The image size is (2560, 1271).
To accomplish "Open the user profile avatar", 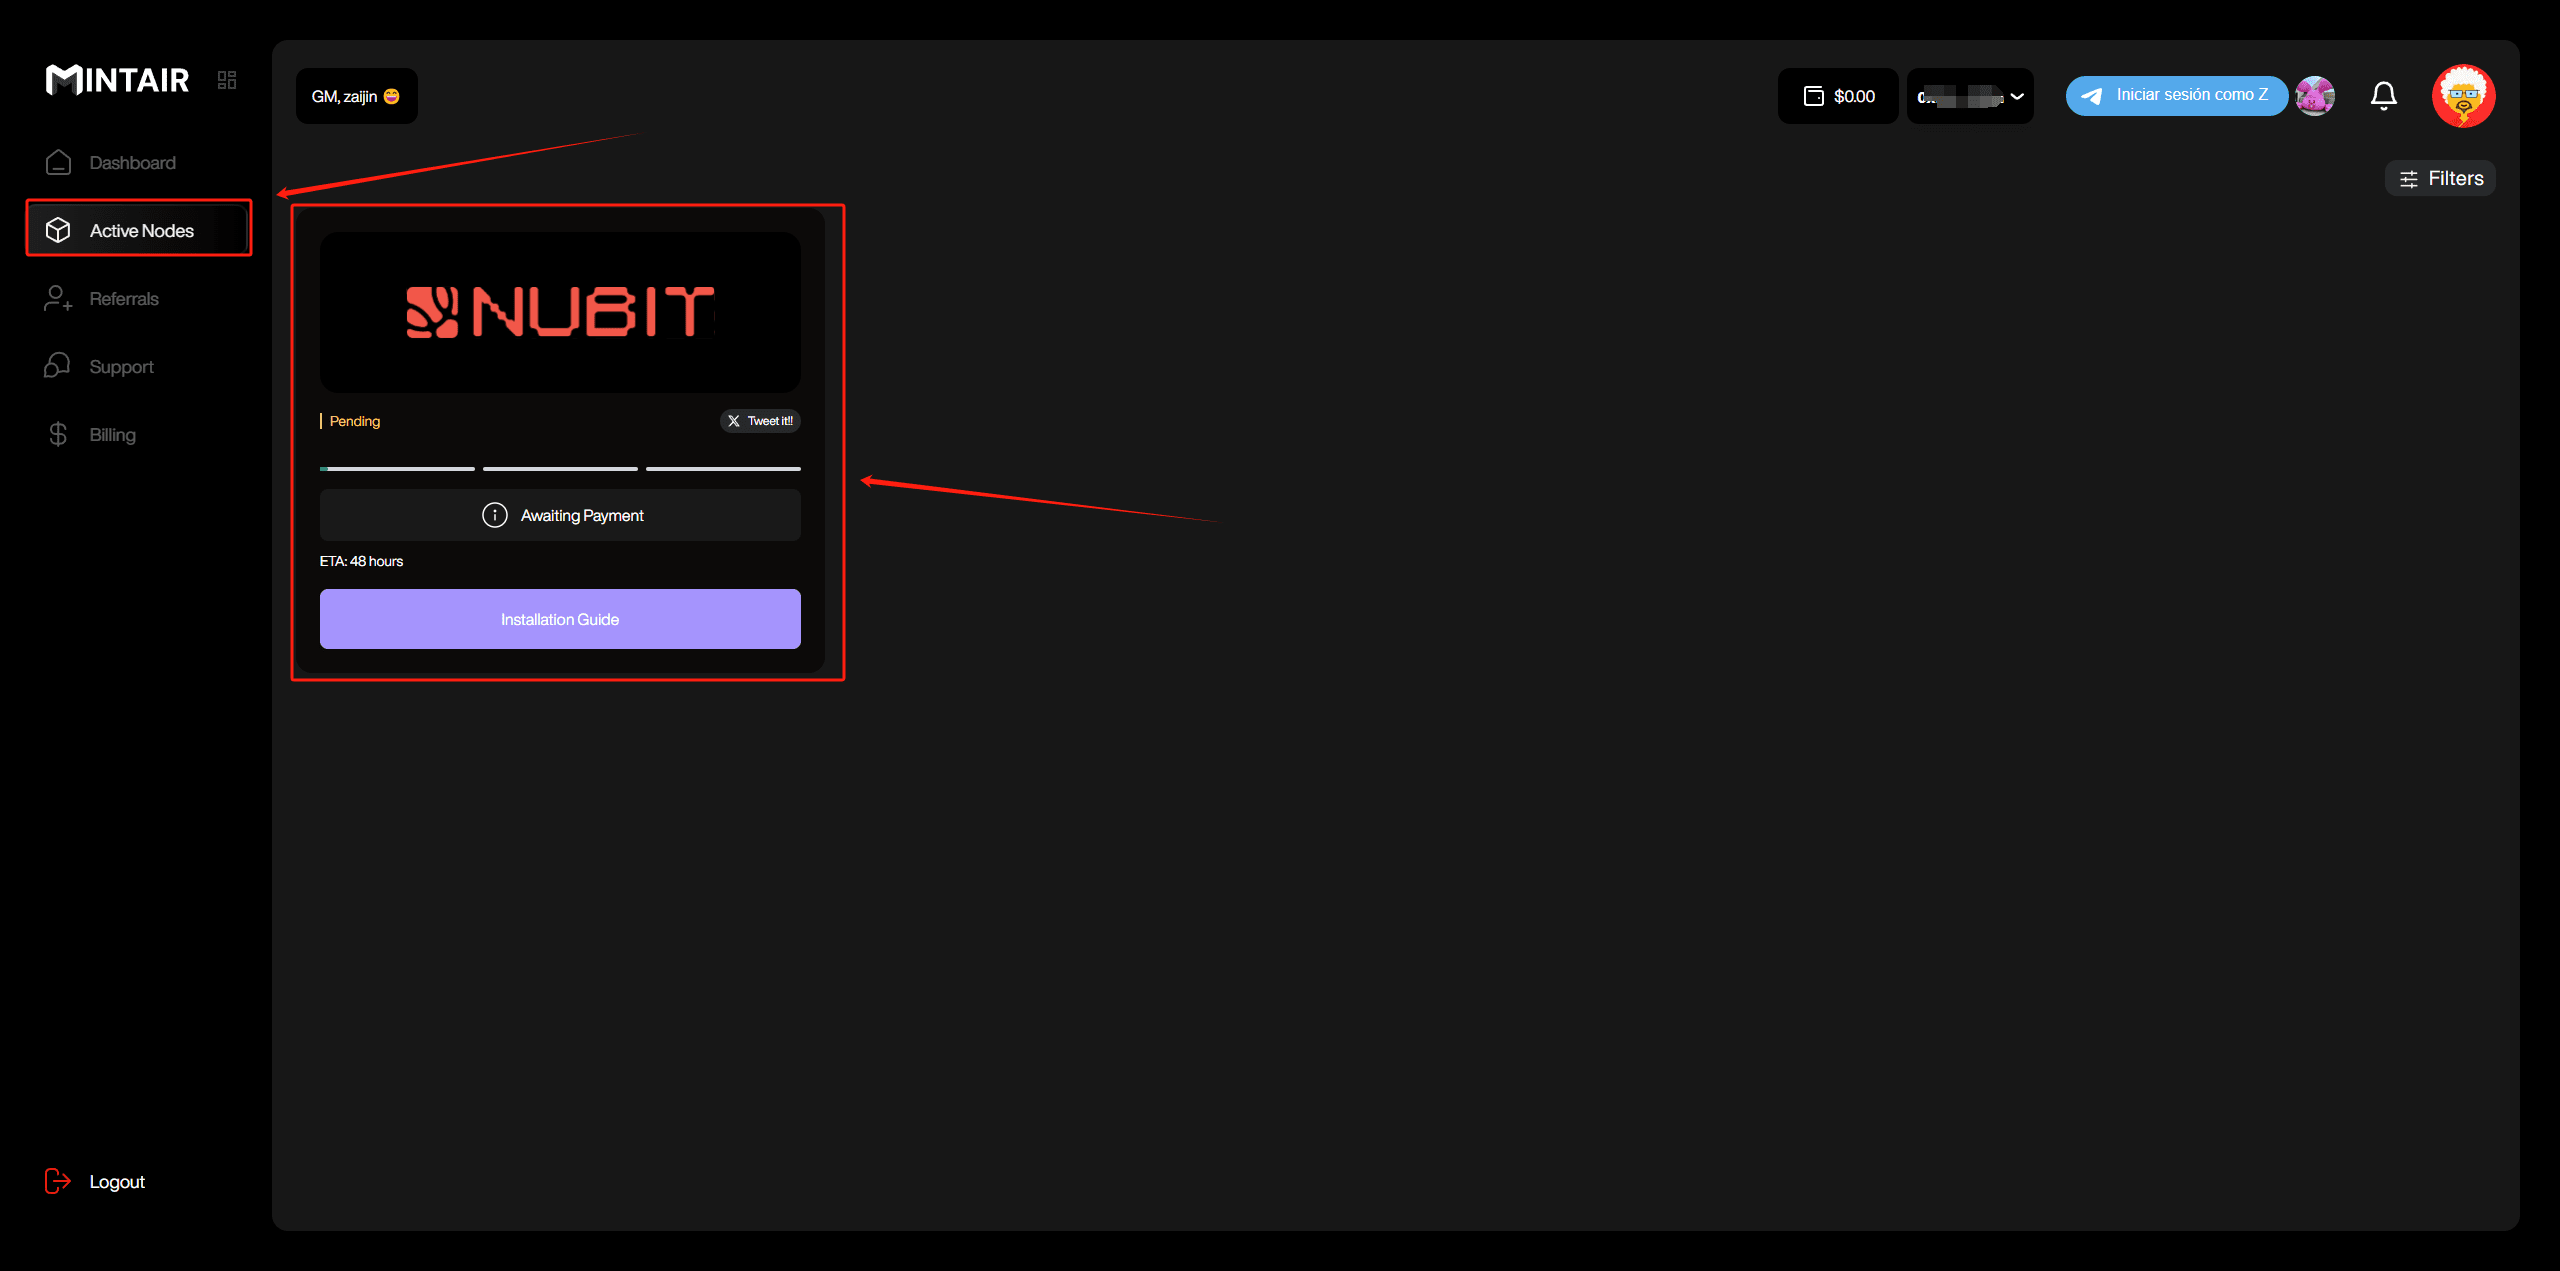I will point(2463,96).
